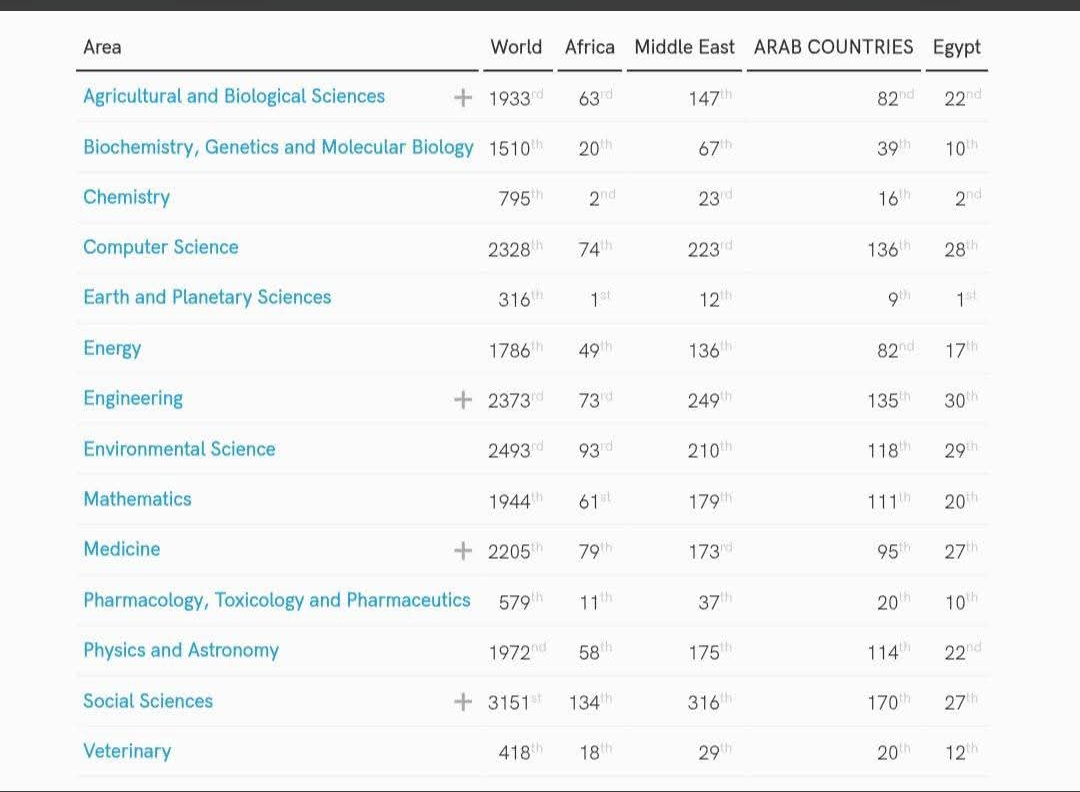Select Africa rank 134th for Social Sciences
The height and width of the screenshot is (792, 1080).
[591, 702]
